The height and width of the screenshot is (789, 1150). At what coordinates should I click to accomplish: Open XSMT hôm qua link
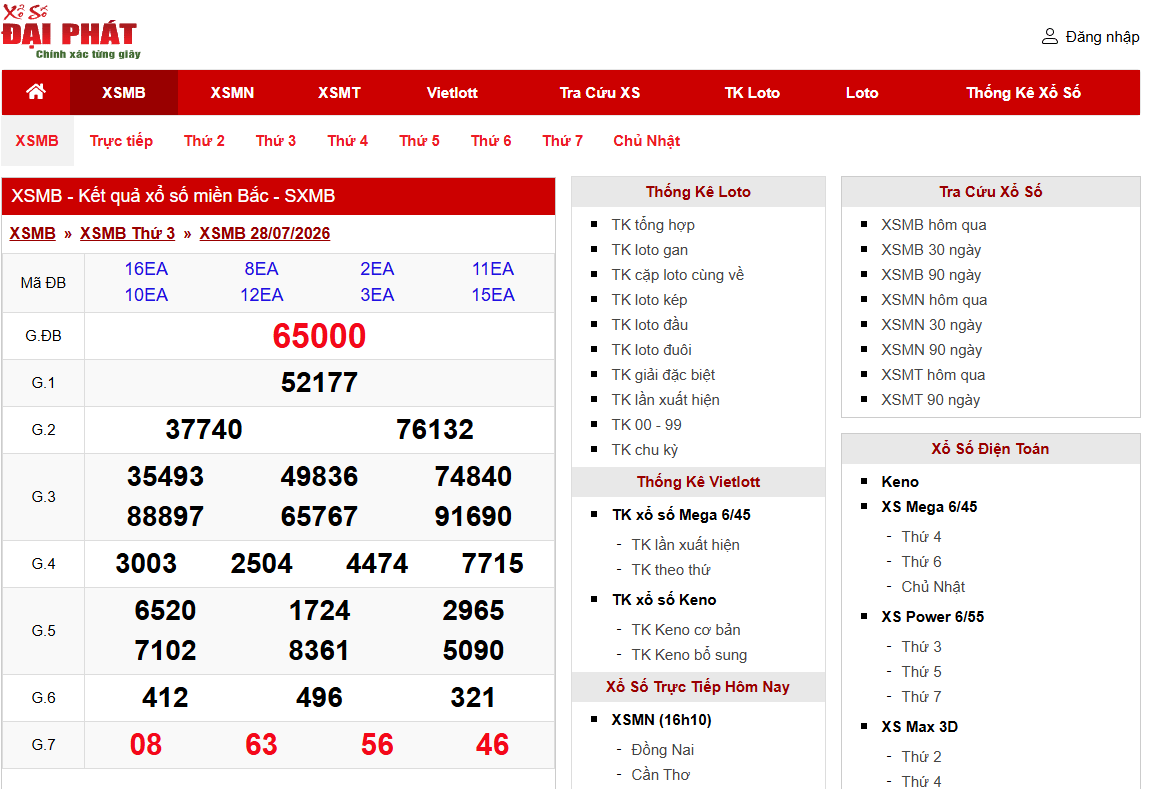click(933, 375)
